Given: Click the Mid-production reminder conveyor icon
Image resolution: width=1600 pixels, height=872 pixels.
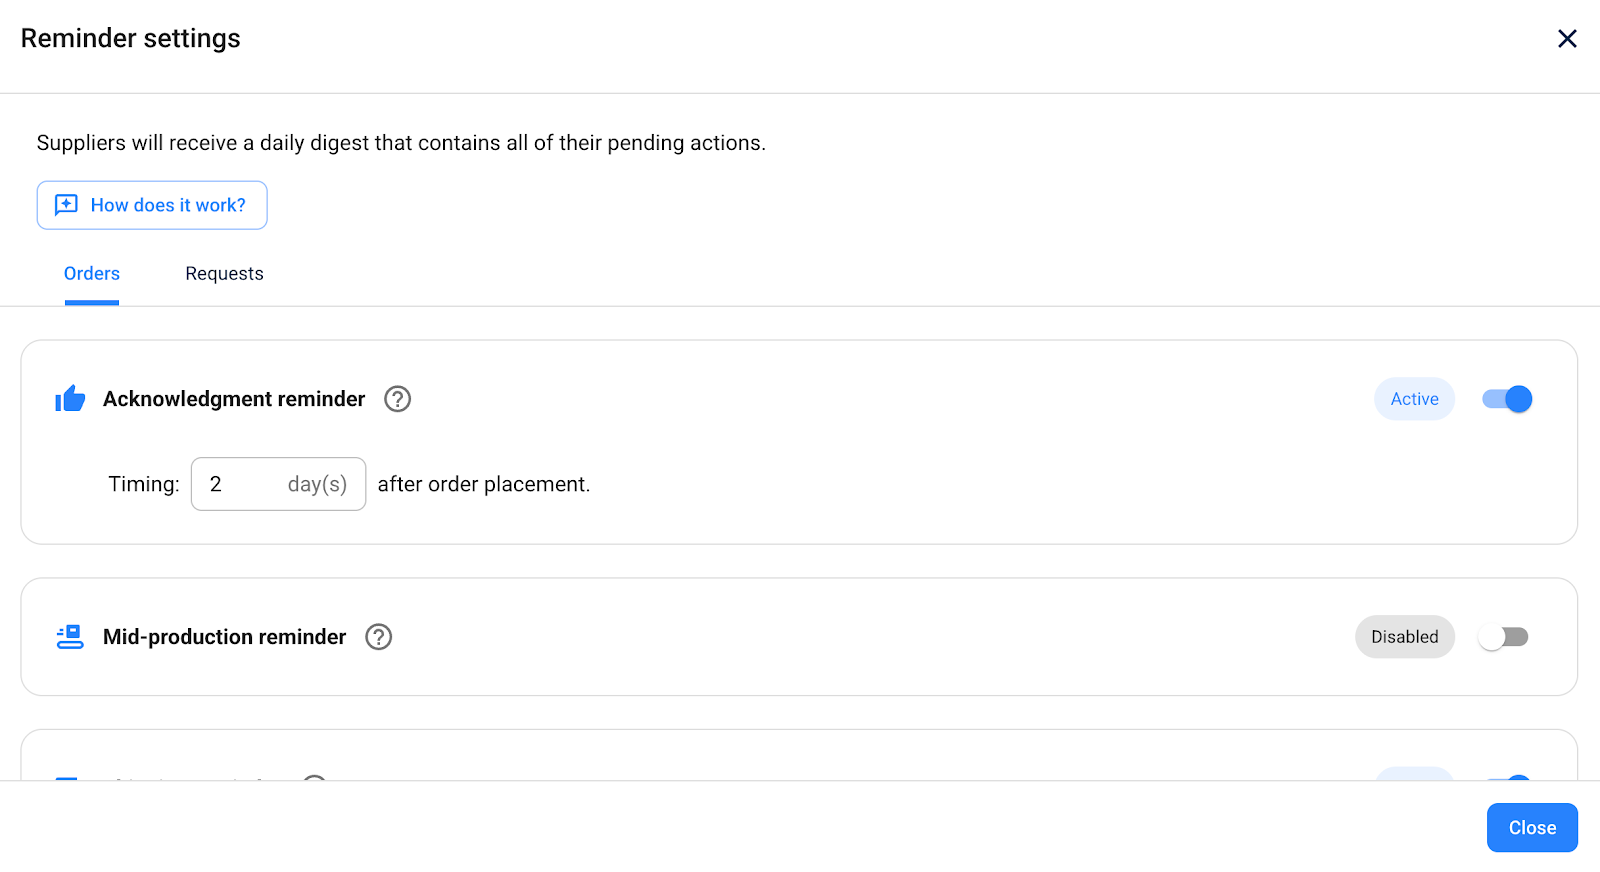Looking at the screenshot, I should tap(70, 637).
